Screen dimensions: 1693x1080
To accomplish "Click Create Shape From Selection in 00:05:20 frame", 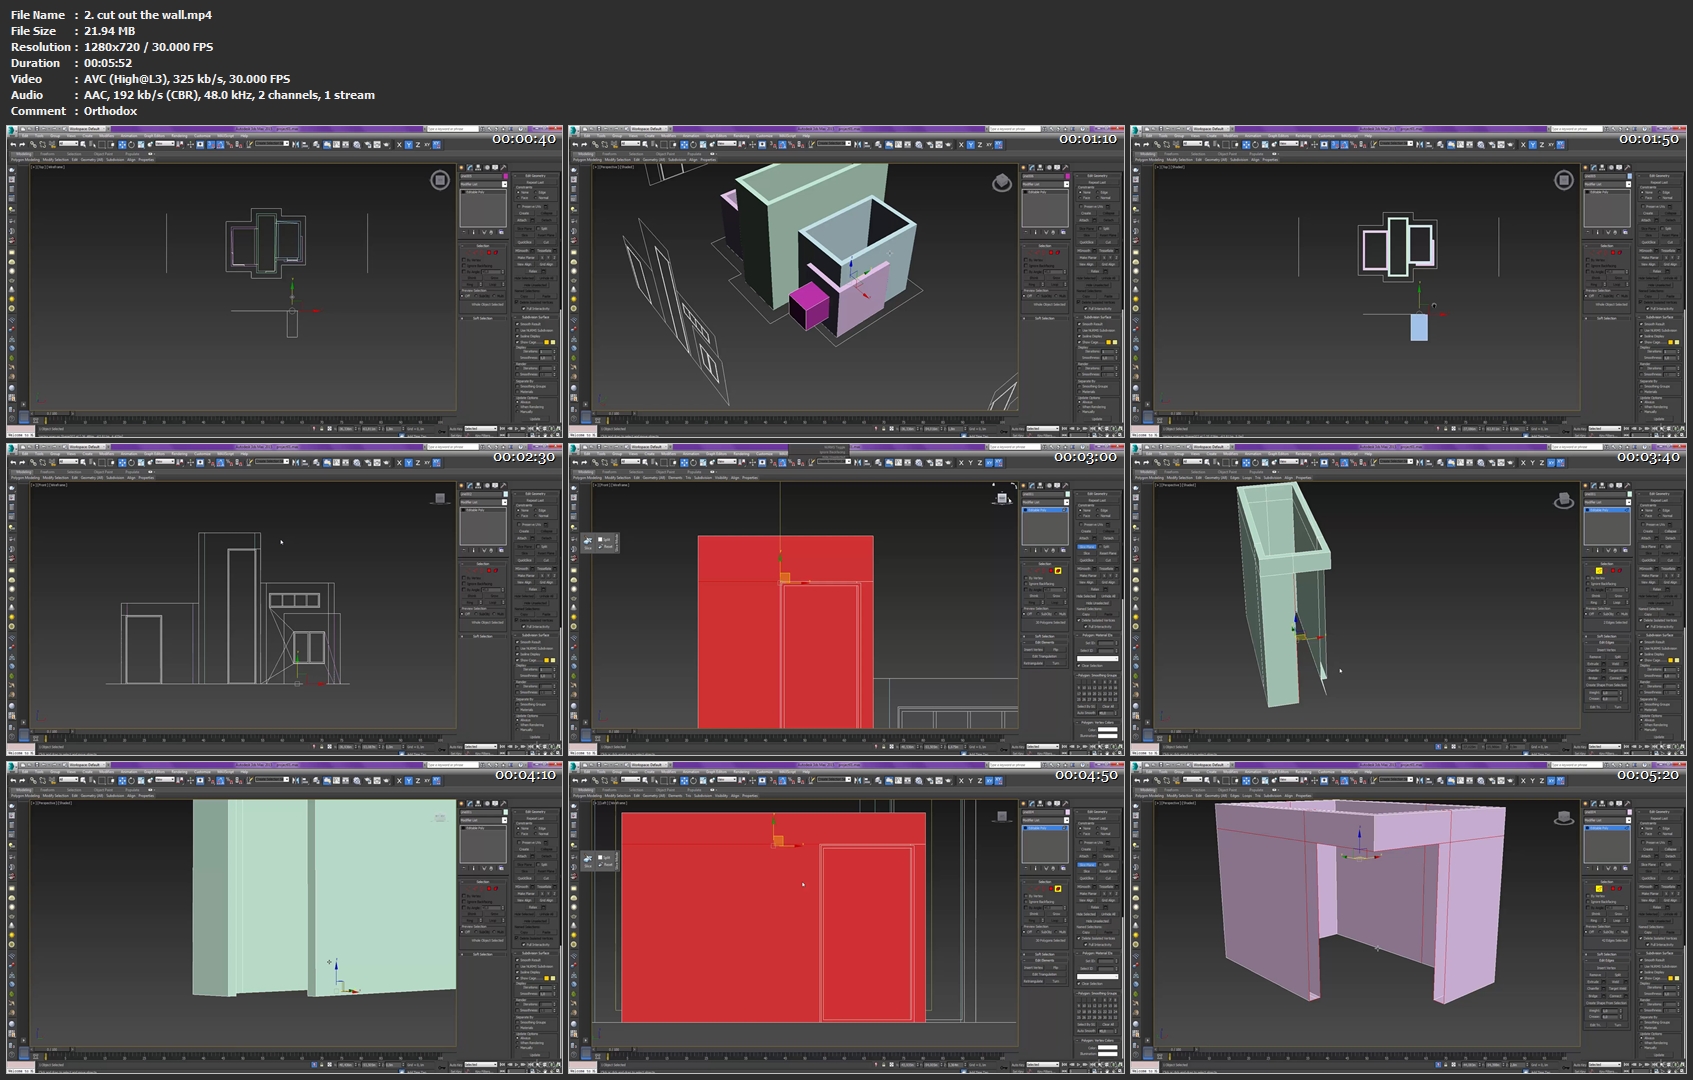I will point(1606,1003).
